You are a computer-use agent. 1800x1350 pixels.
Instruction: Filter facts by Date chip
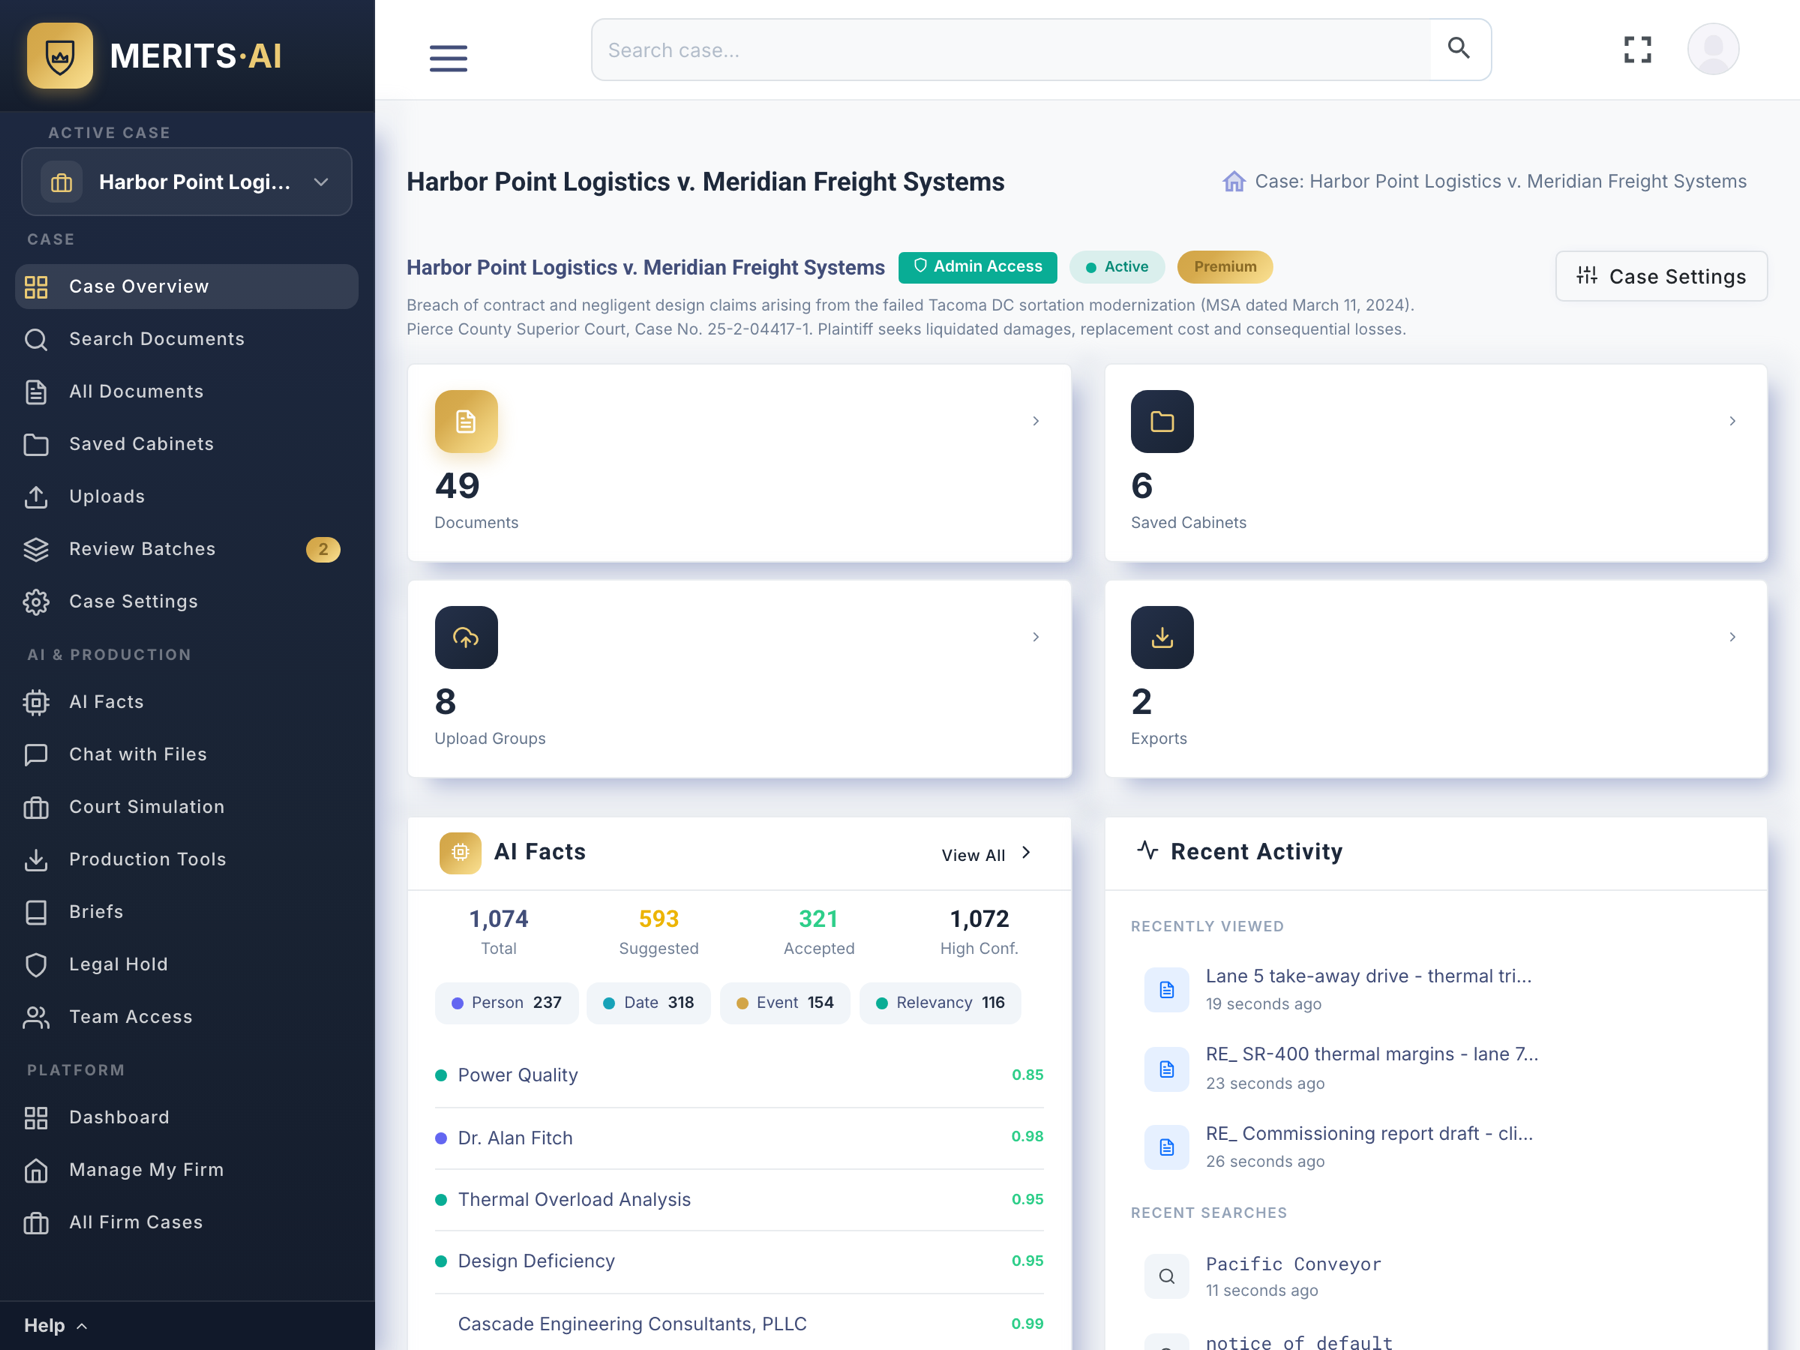648,1003
